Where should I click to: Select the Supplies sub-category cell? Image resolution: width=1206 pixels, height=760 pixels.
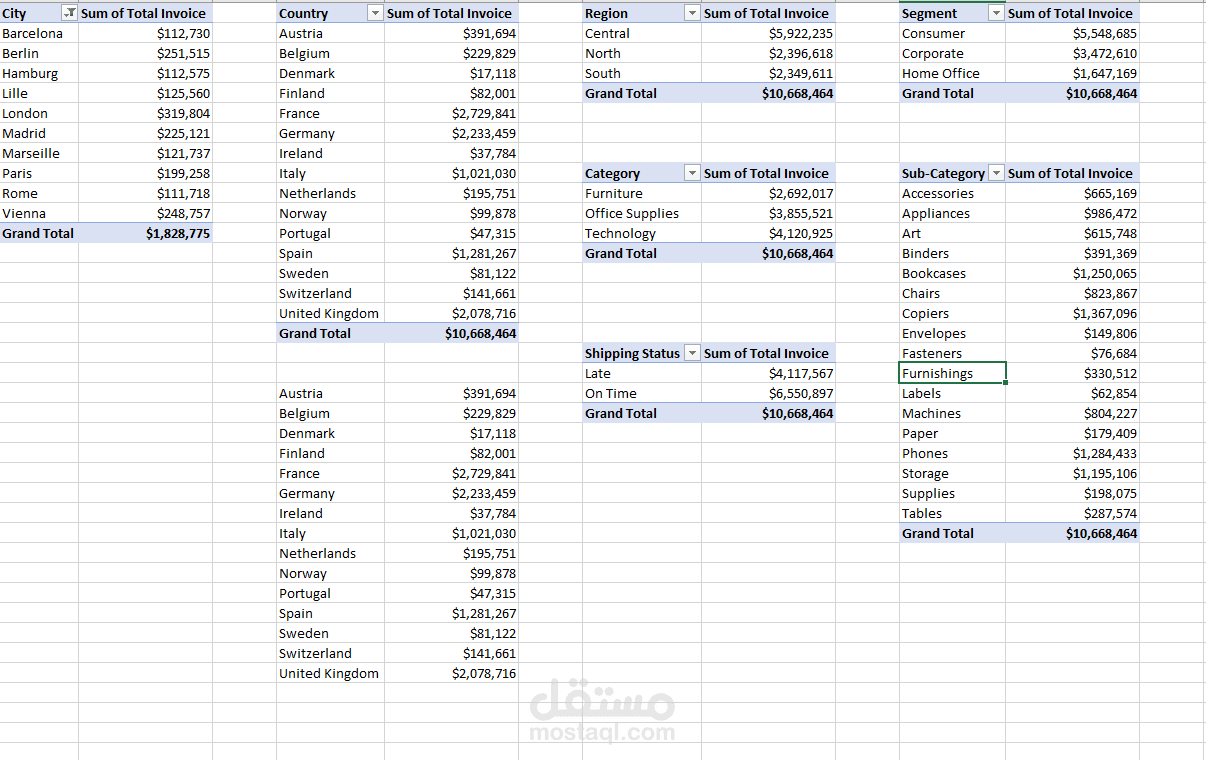pyautogui.click(x=952, y=493)
